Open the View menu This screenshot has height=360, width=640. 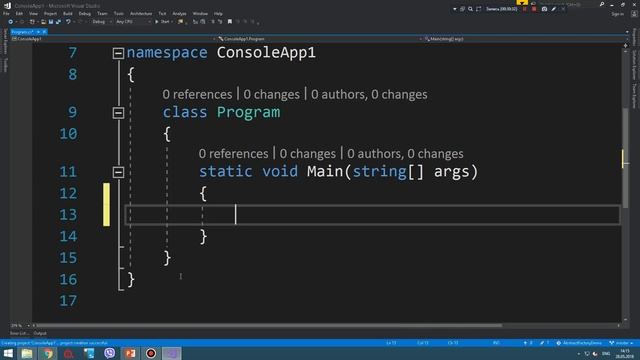point(33,13)
